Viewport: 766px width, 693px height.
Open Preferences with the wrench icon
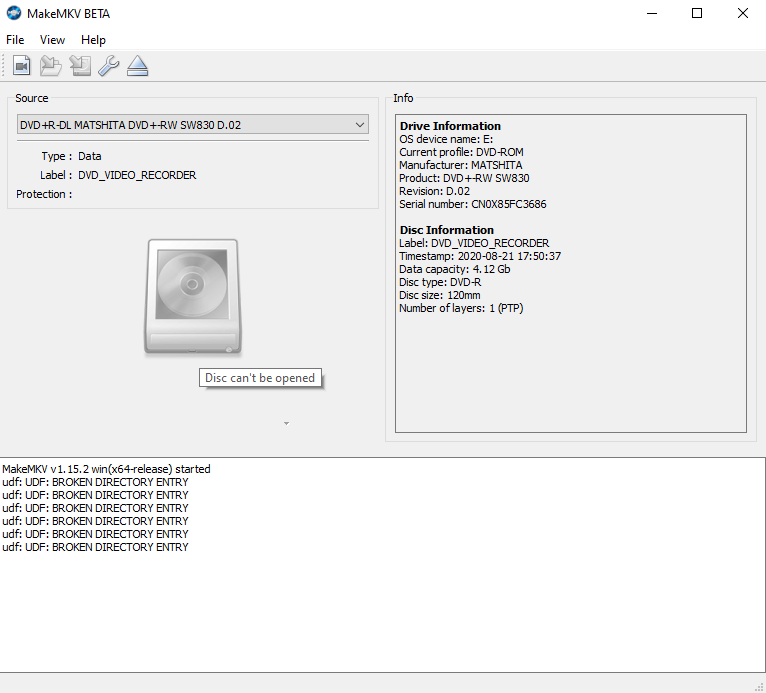108,65
